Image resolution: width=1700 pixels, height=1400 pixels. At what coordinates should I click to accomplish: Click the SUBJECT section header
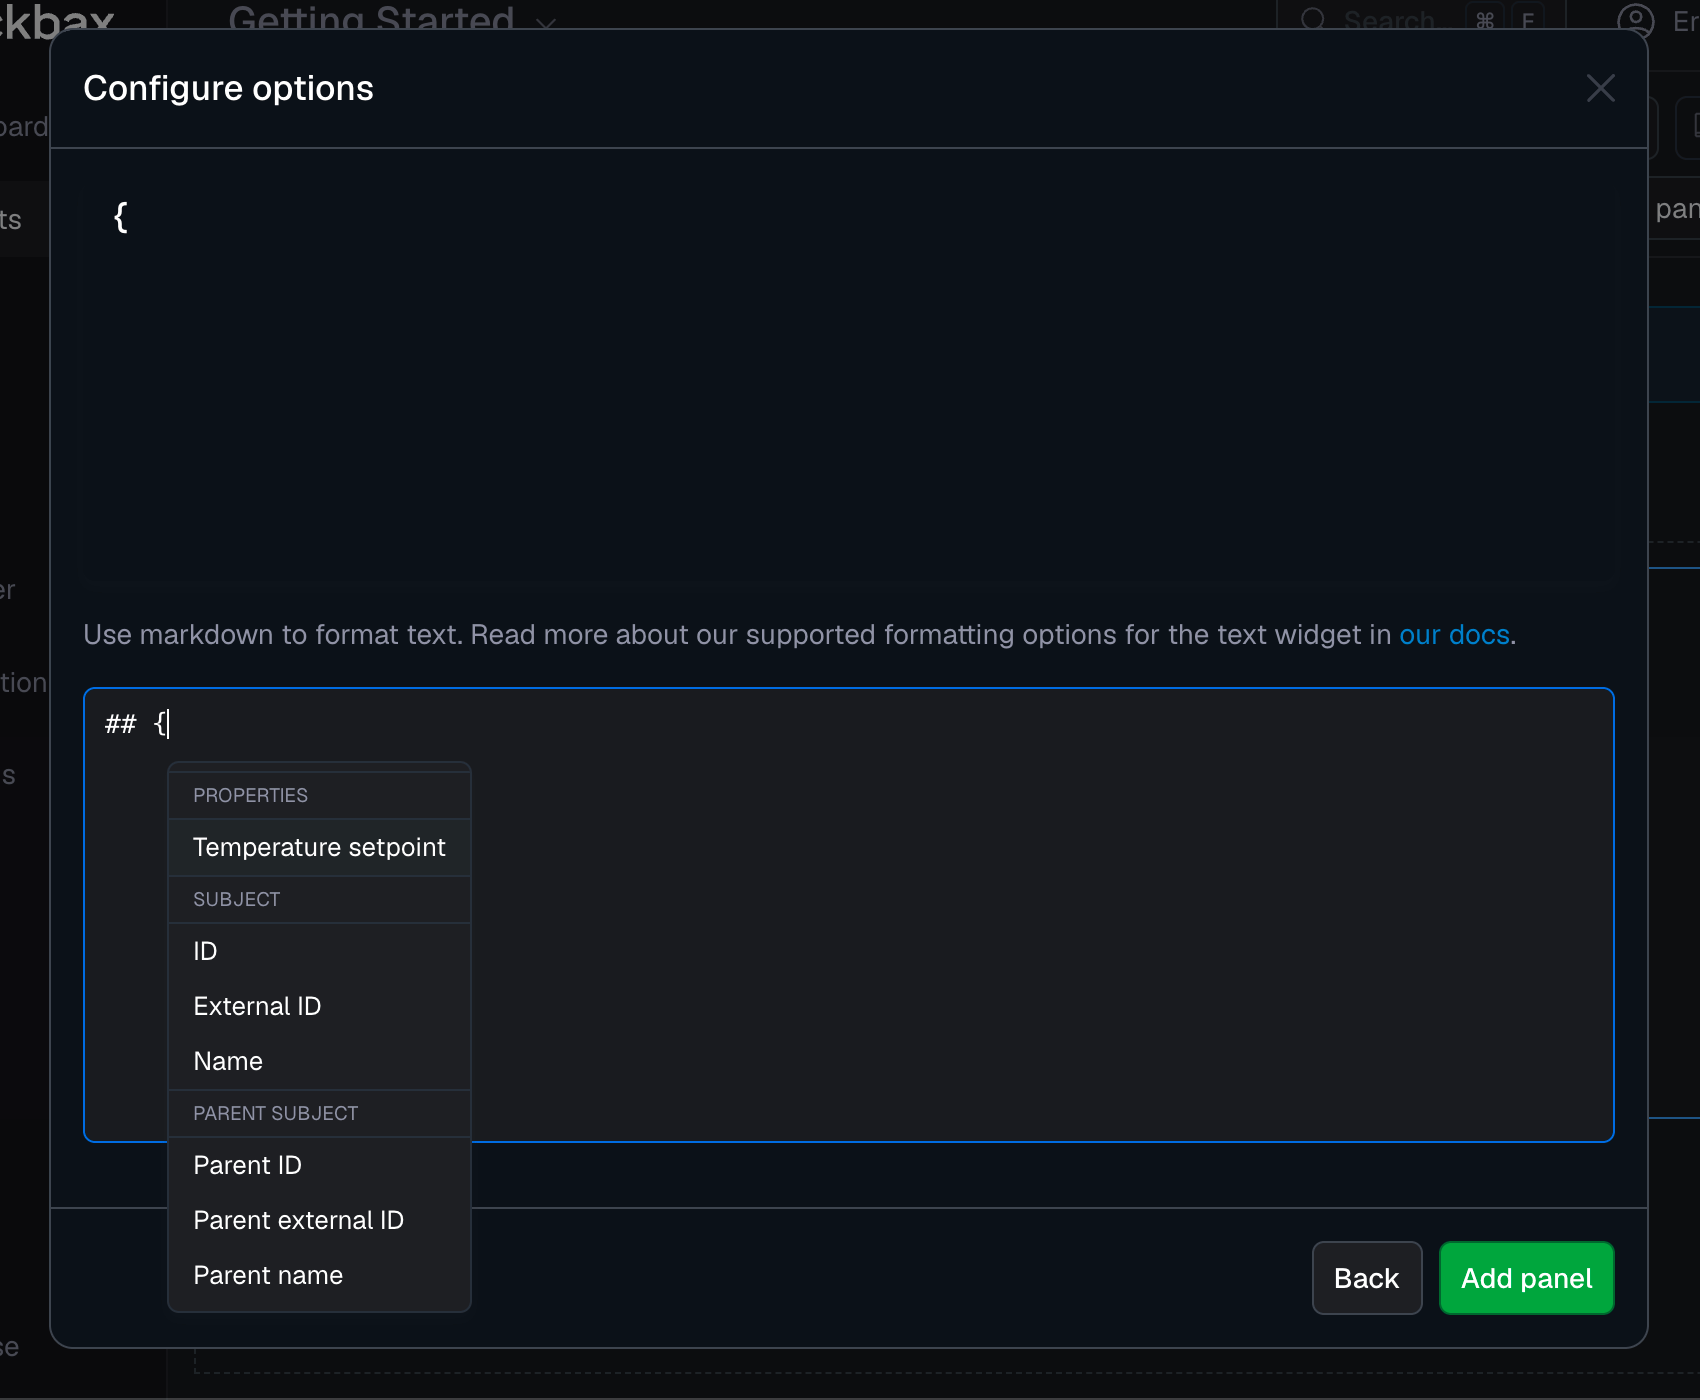[x=319, y=899]
